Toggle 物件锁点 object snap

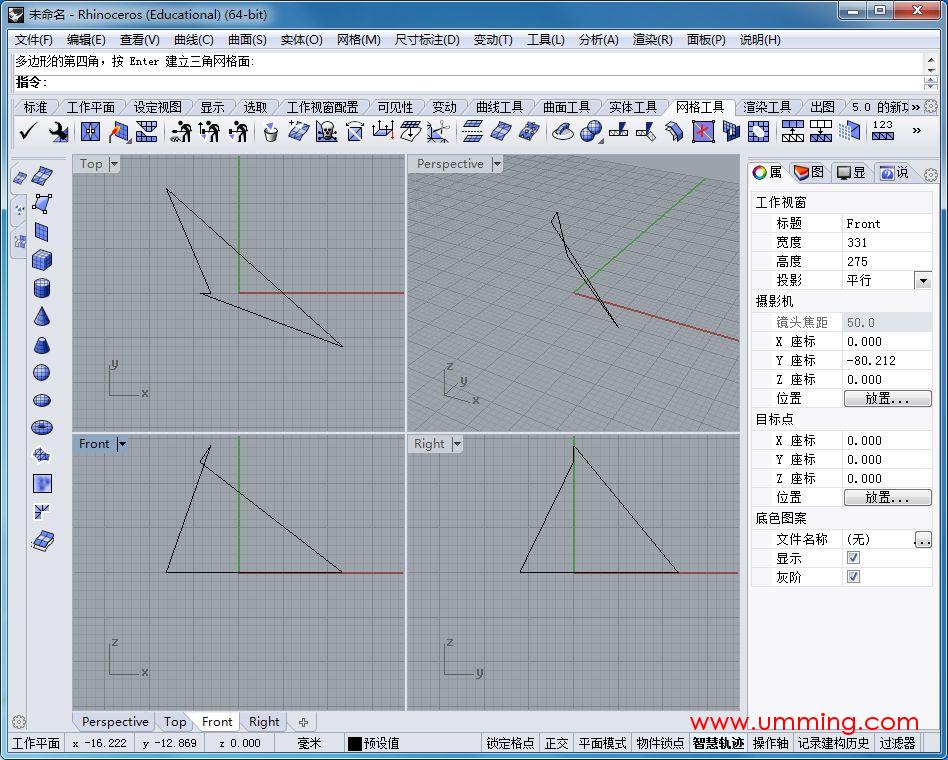point(660,743)
